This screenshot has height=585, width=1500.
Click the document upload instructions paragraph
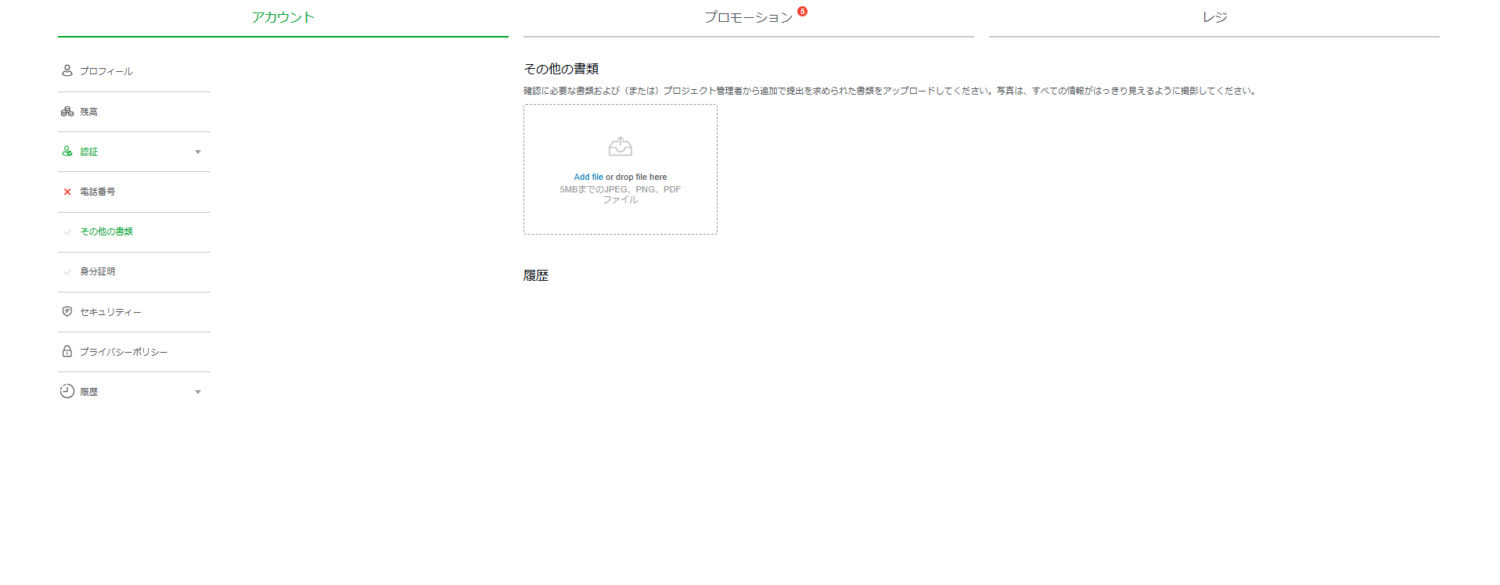(x=889, y=91)
